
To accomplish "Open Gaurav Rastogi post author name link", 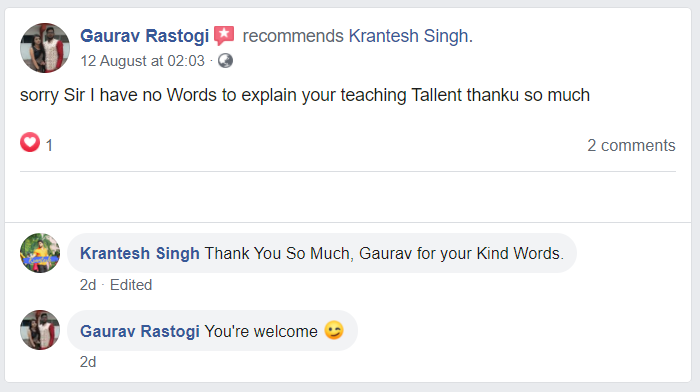I will click(145, 36).
